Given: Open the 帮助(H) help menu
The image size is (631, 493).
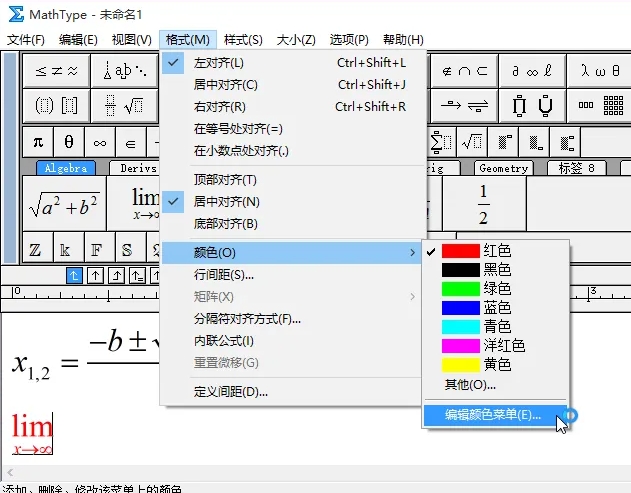Looking at the screenshot, I should coord(403,40).
